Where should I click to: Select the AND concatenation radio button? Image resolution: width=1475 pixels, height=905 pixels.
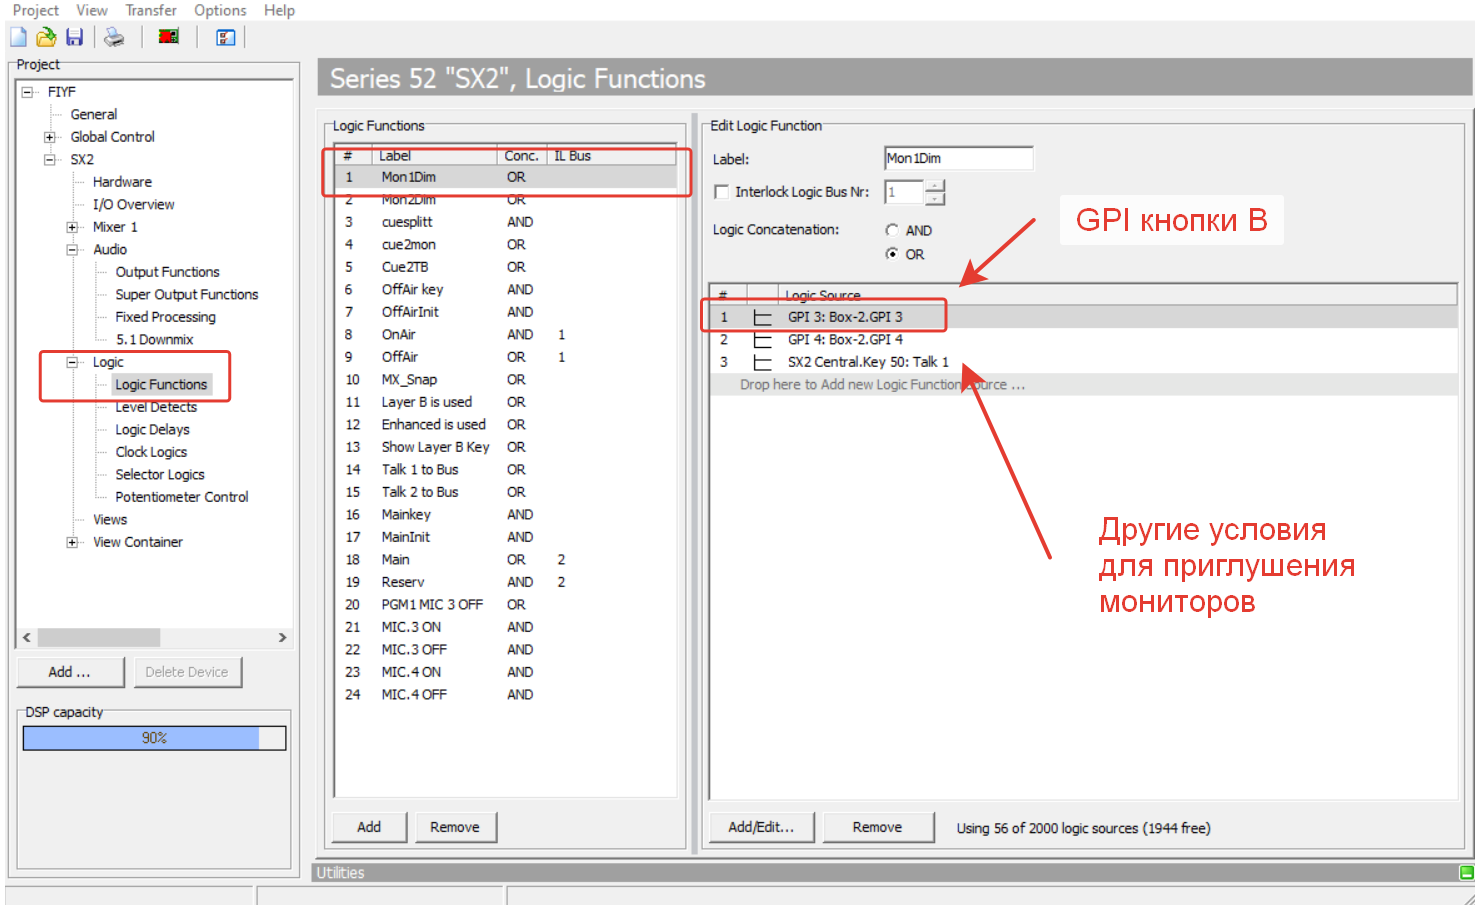[892, 230]
